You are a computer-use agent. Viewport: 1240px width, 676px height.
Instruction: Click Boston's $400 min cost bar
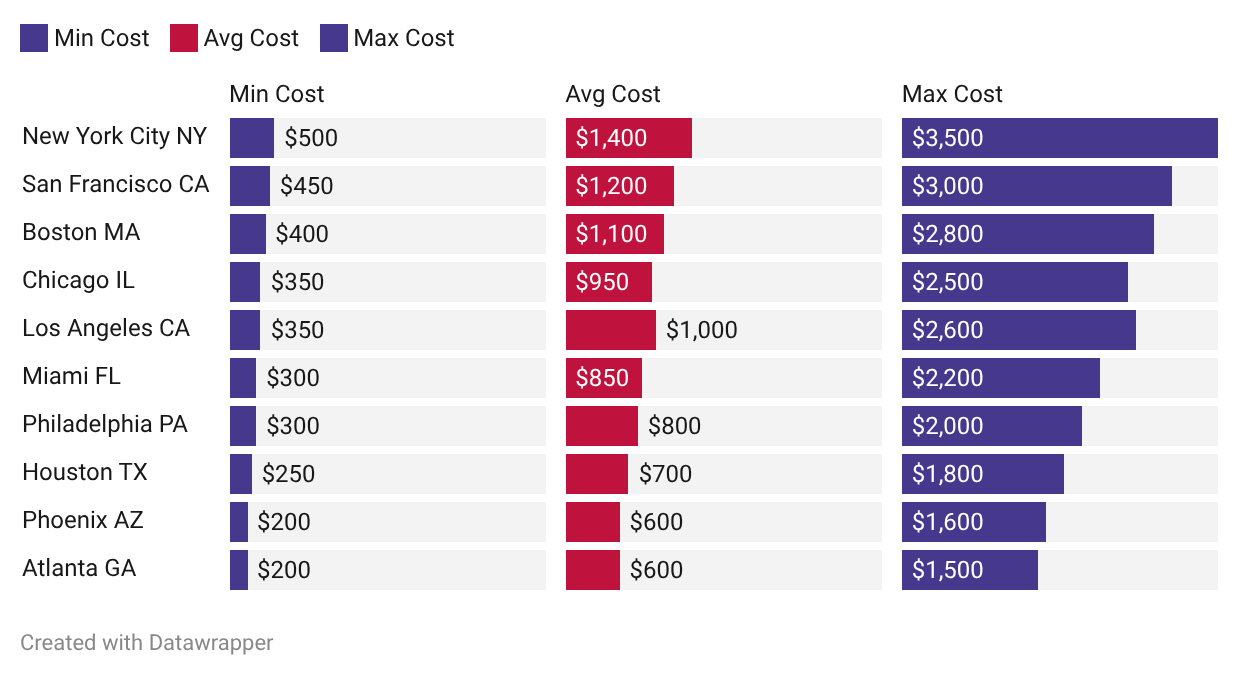pos(248,234)
